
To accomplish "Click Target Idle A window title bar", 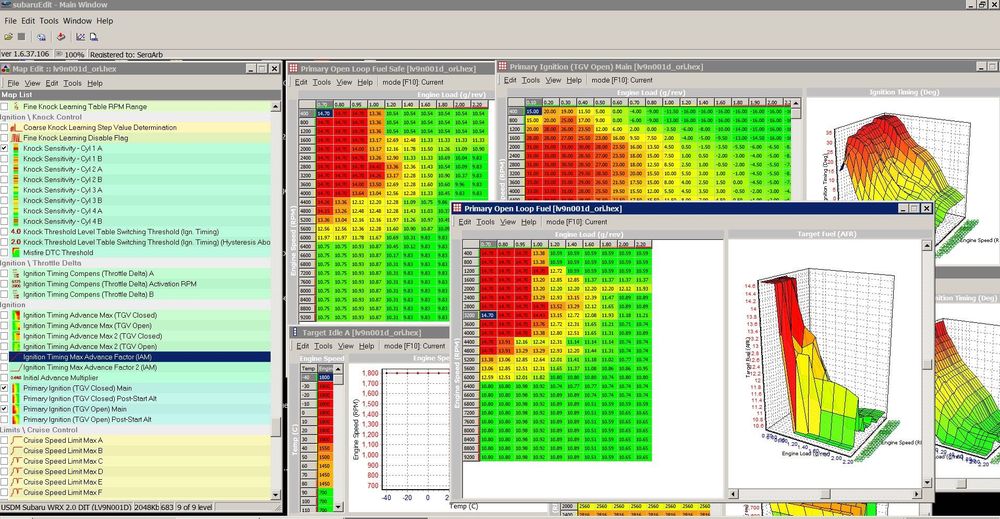I will tap(370, 332).
